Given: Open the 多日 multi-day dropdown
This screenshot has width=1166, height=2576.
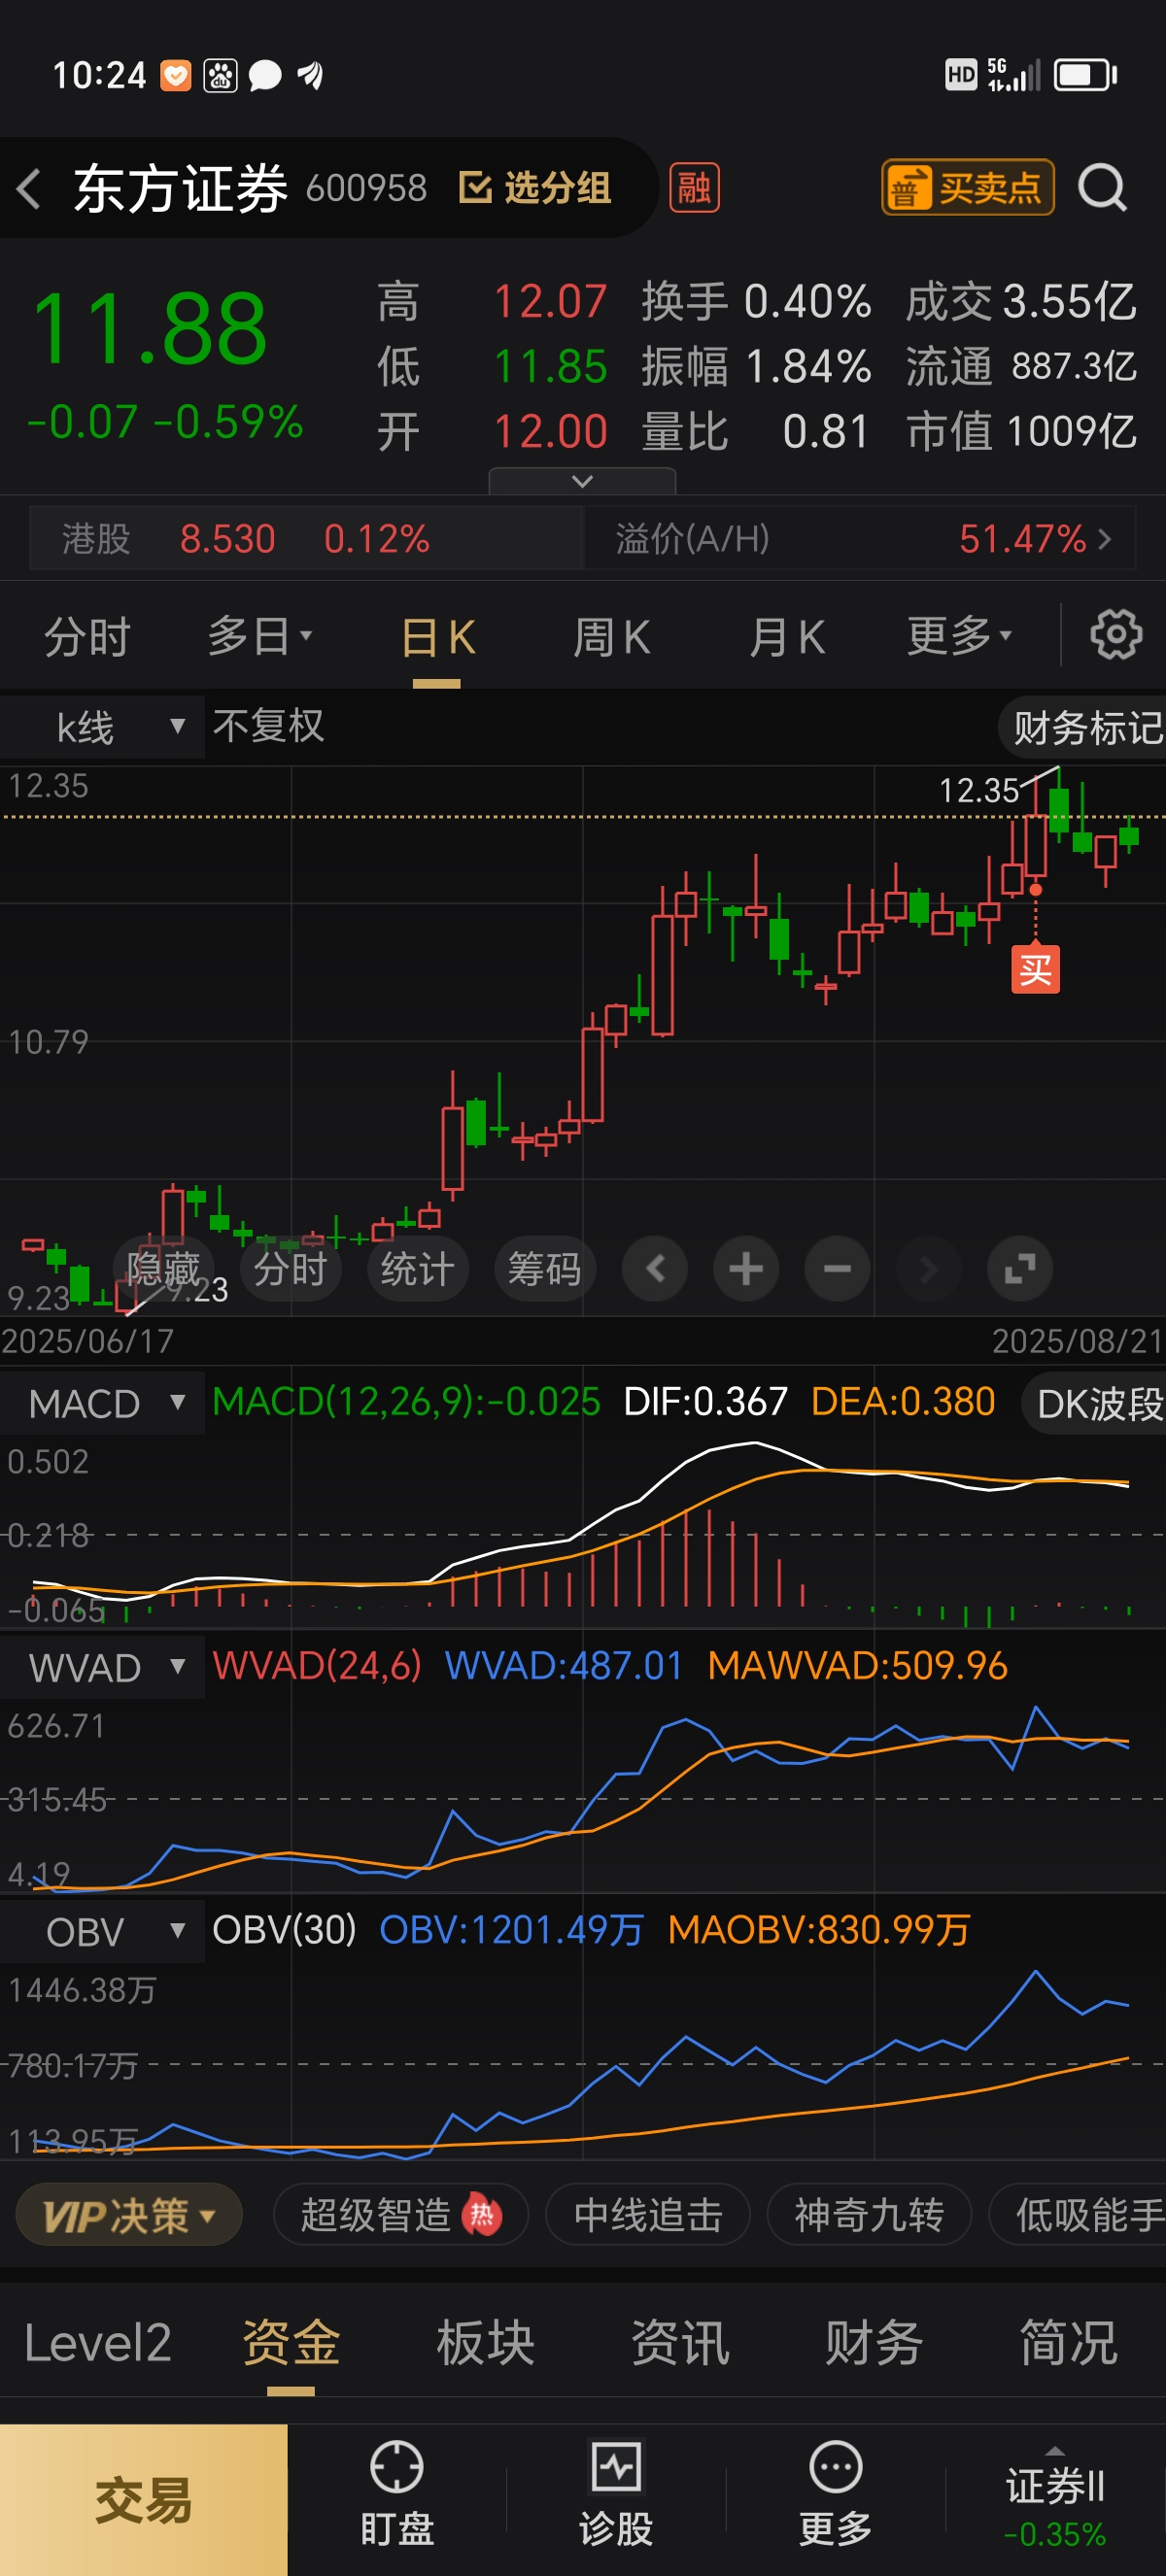Looking at the screenshot, I should click(260, 637).
